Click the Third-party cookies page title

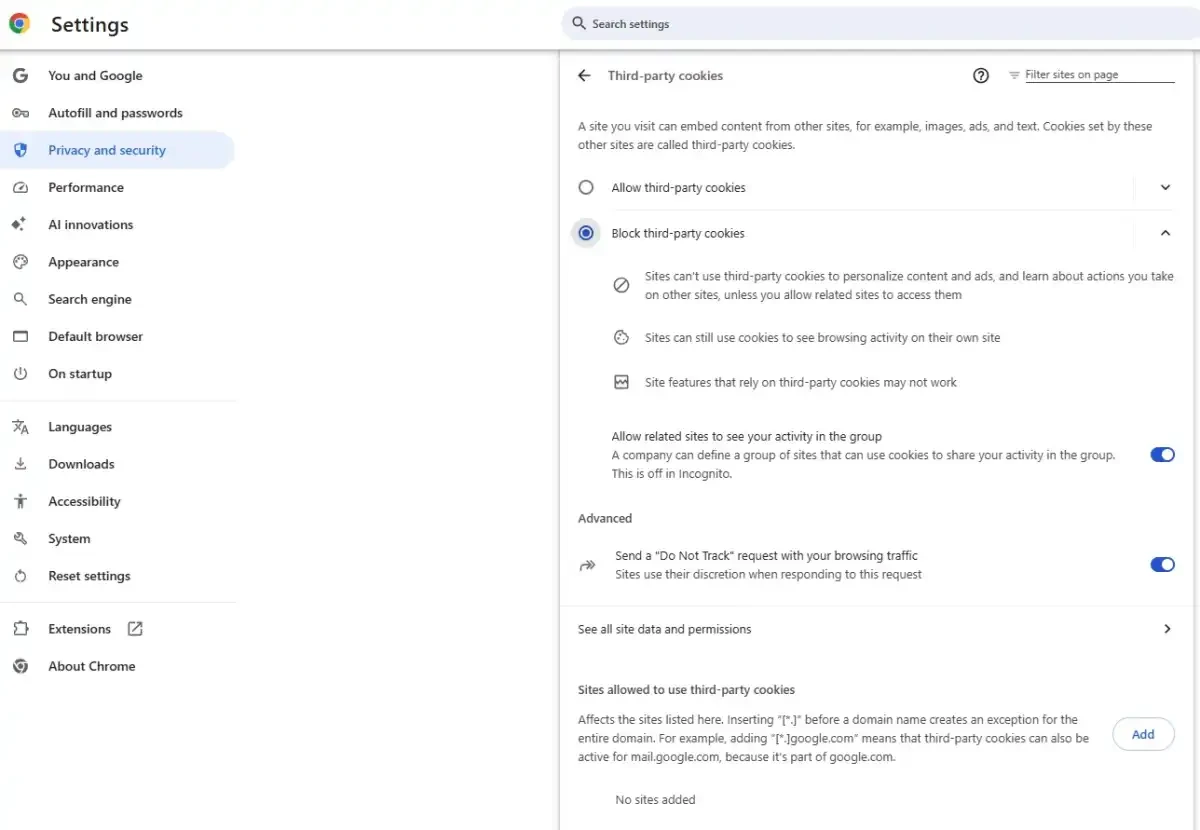pos(665,76)
